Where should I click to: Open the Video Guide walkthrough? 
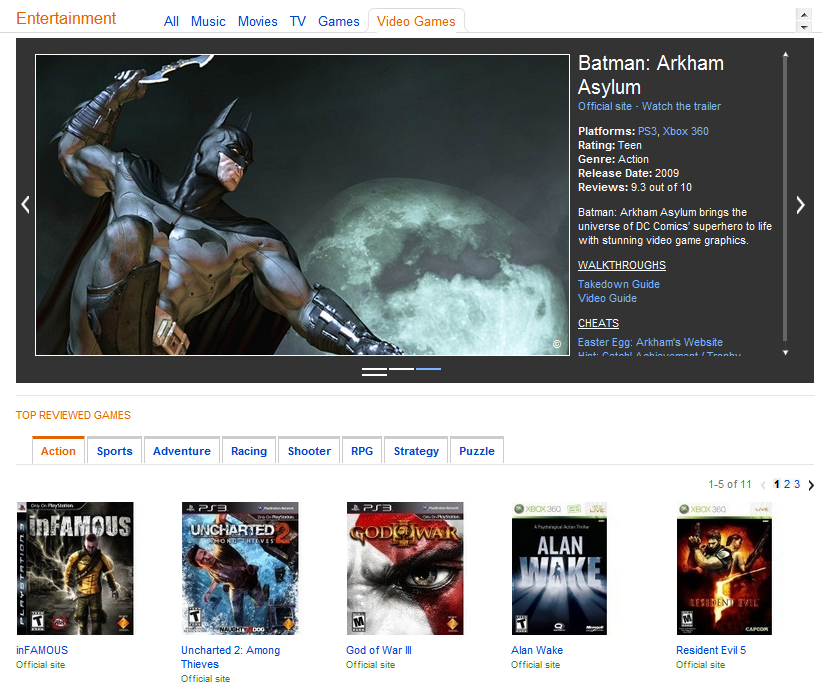pyautogui.click(x=608, y=298)
